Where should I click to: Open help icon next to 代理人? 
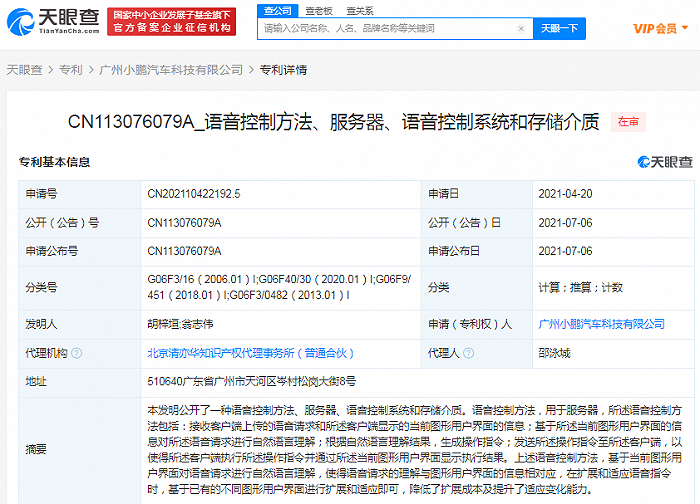coord(468,353)
